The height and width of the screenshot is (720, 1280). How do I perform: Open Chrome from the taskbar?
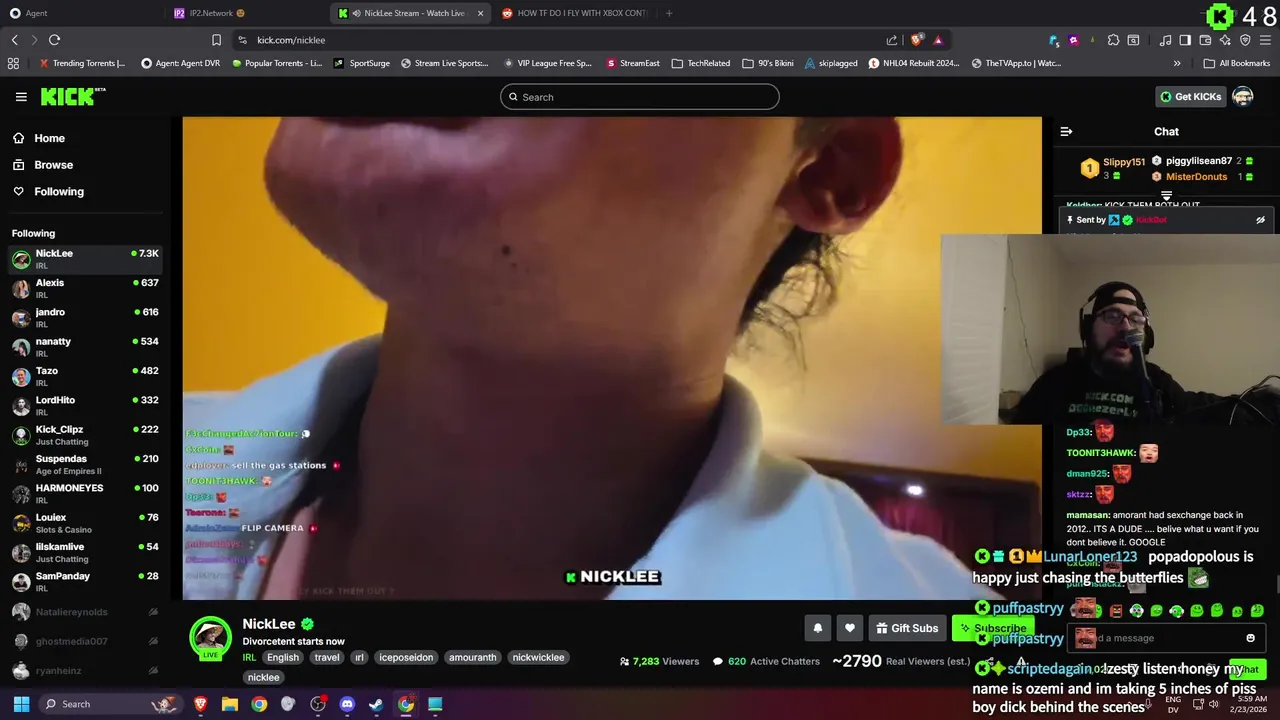(259, 704)
